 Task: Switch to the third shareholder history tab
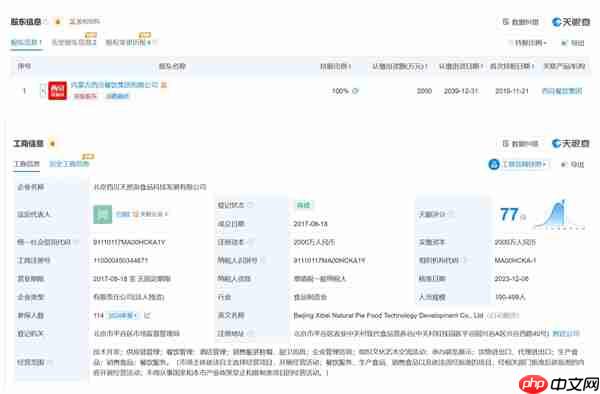point(129,42)
